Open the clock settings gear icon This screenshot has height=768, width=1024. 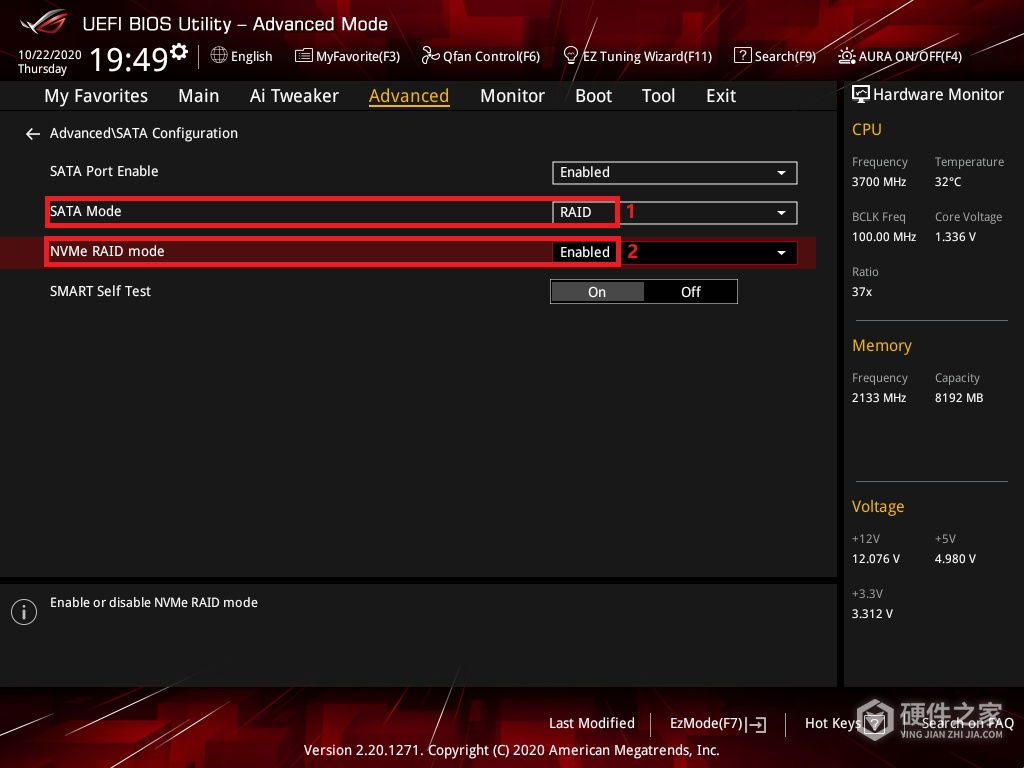179,52
